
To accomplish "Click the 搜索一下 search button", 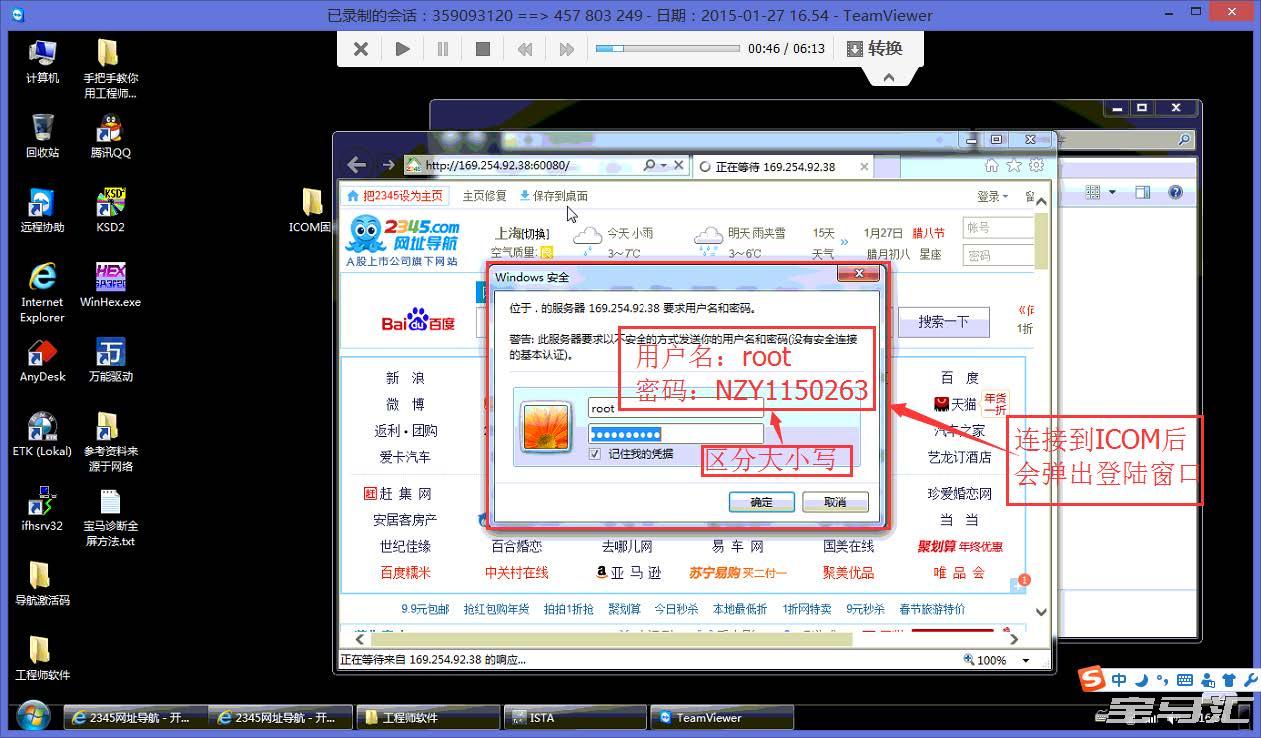I will tap(944, 321).
